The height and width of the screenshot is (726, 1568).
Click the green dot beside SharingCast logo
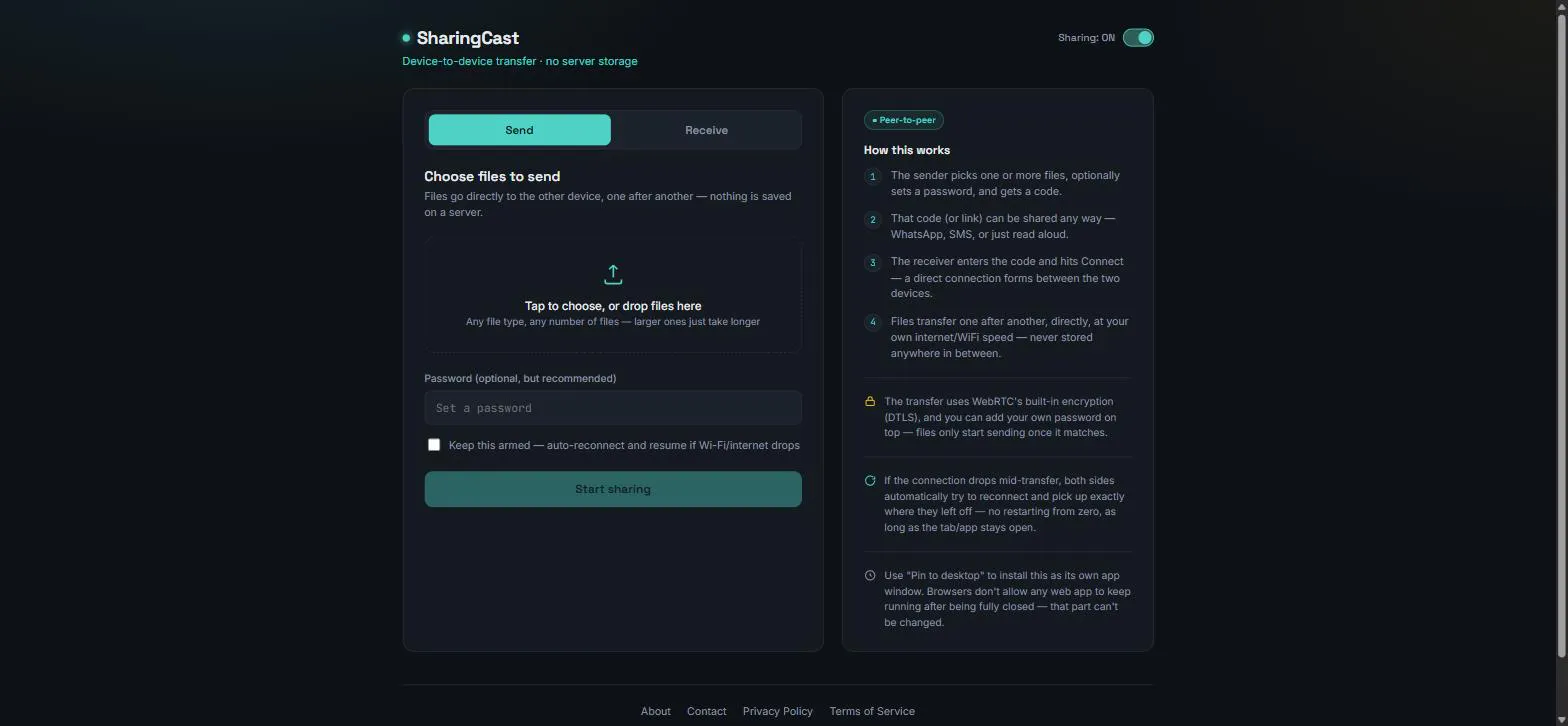point(406,38)
